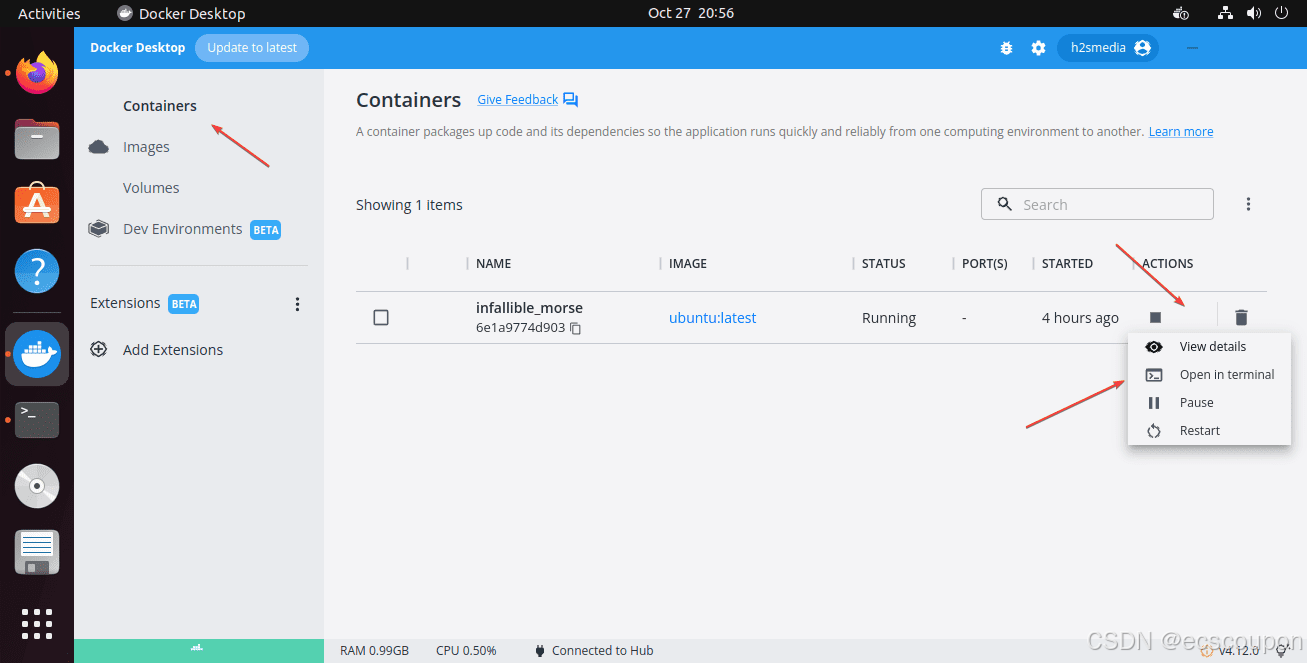Open Terminal from the Ubuntu dock

coord(37,420)
